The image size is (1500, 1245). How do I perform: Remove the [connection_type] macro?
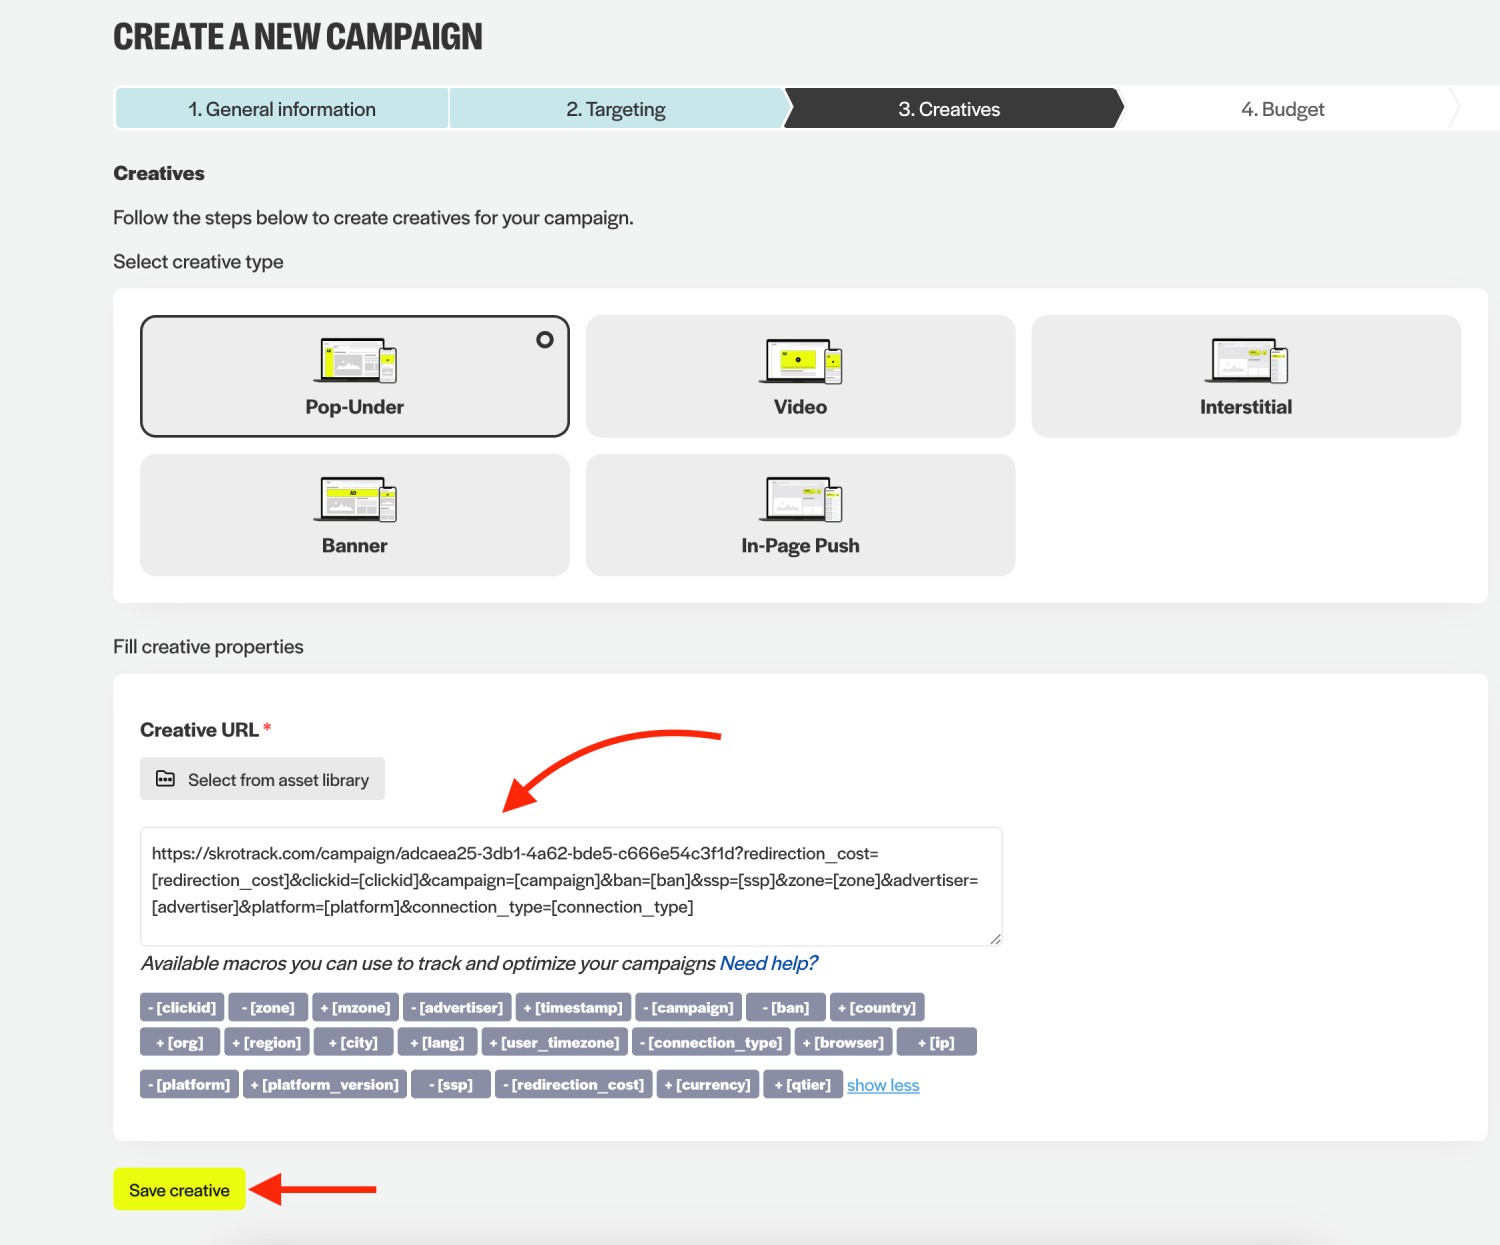[711, 1042]
